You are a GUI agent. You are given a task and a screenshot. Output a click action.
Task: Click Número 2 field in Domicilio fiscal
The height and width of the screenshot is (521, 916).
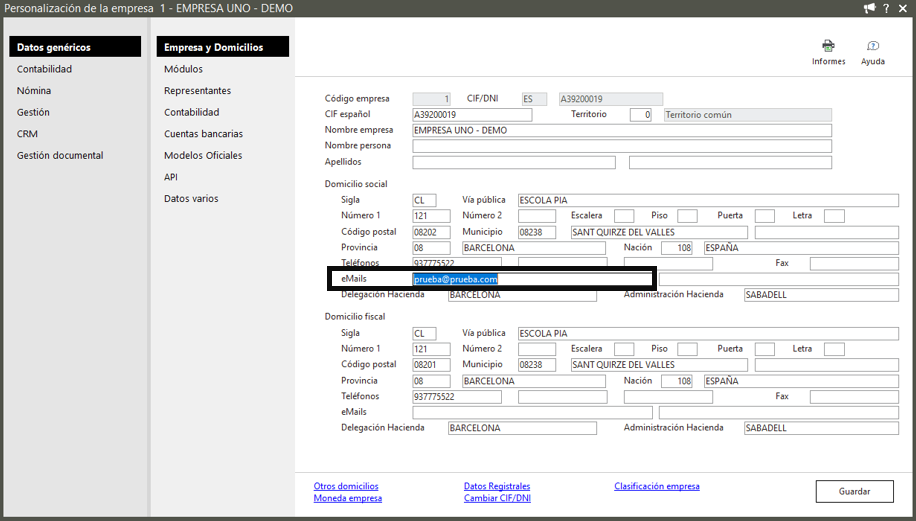coord(537,349)
